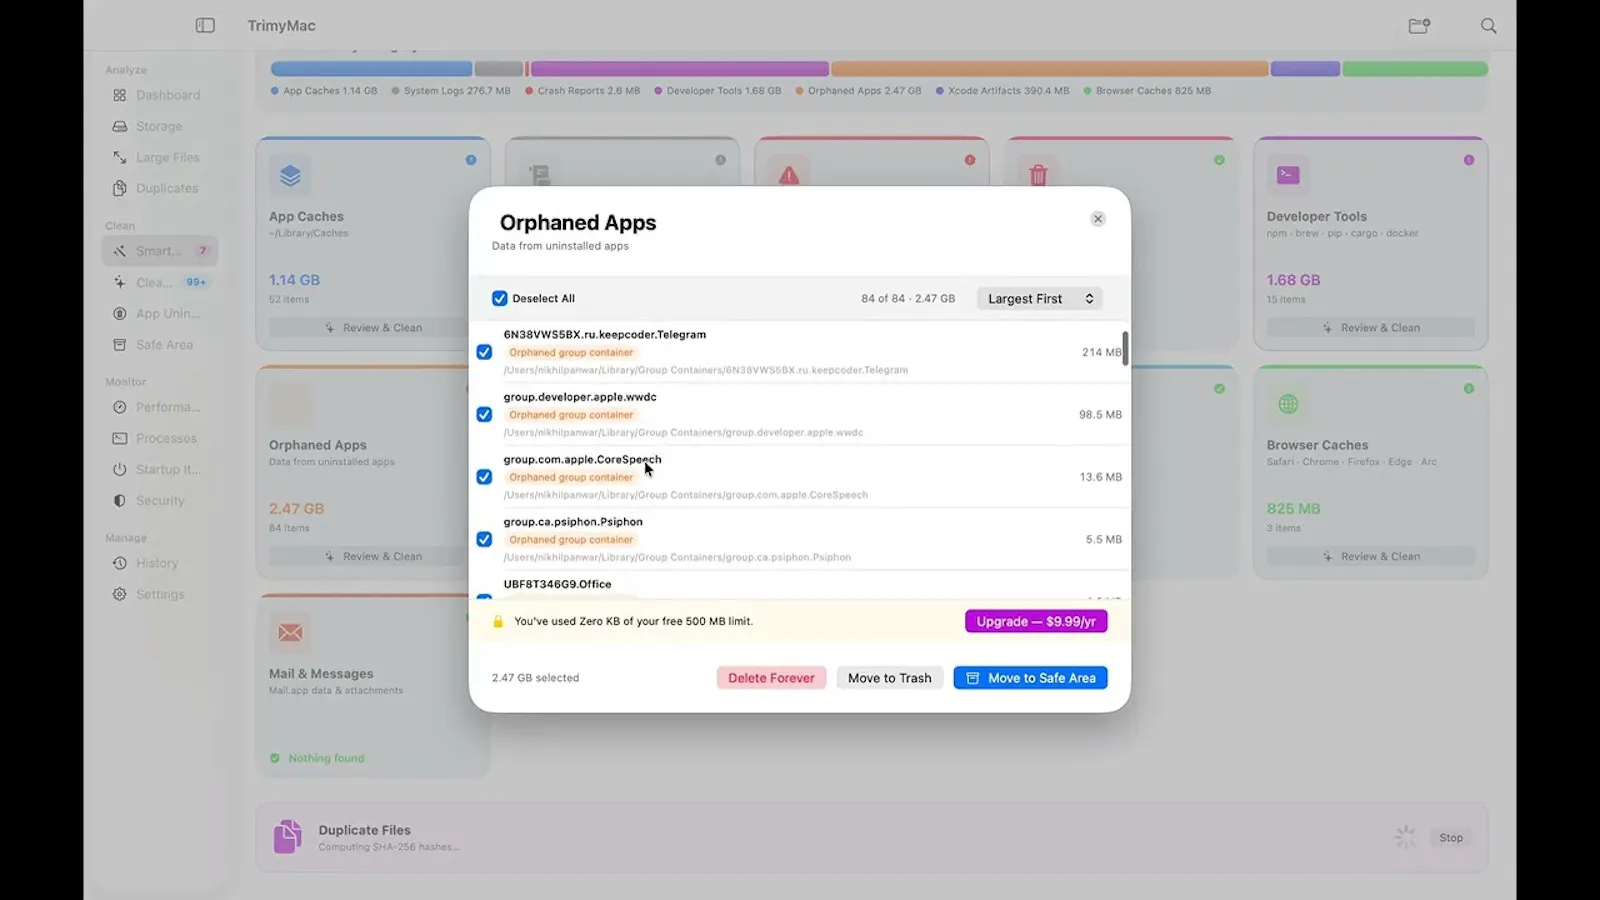Open the Largest First sort dropdown
The height and width of the screenshot is (900, 1600).
(1040, 298)
